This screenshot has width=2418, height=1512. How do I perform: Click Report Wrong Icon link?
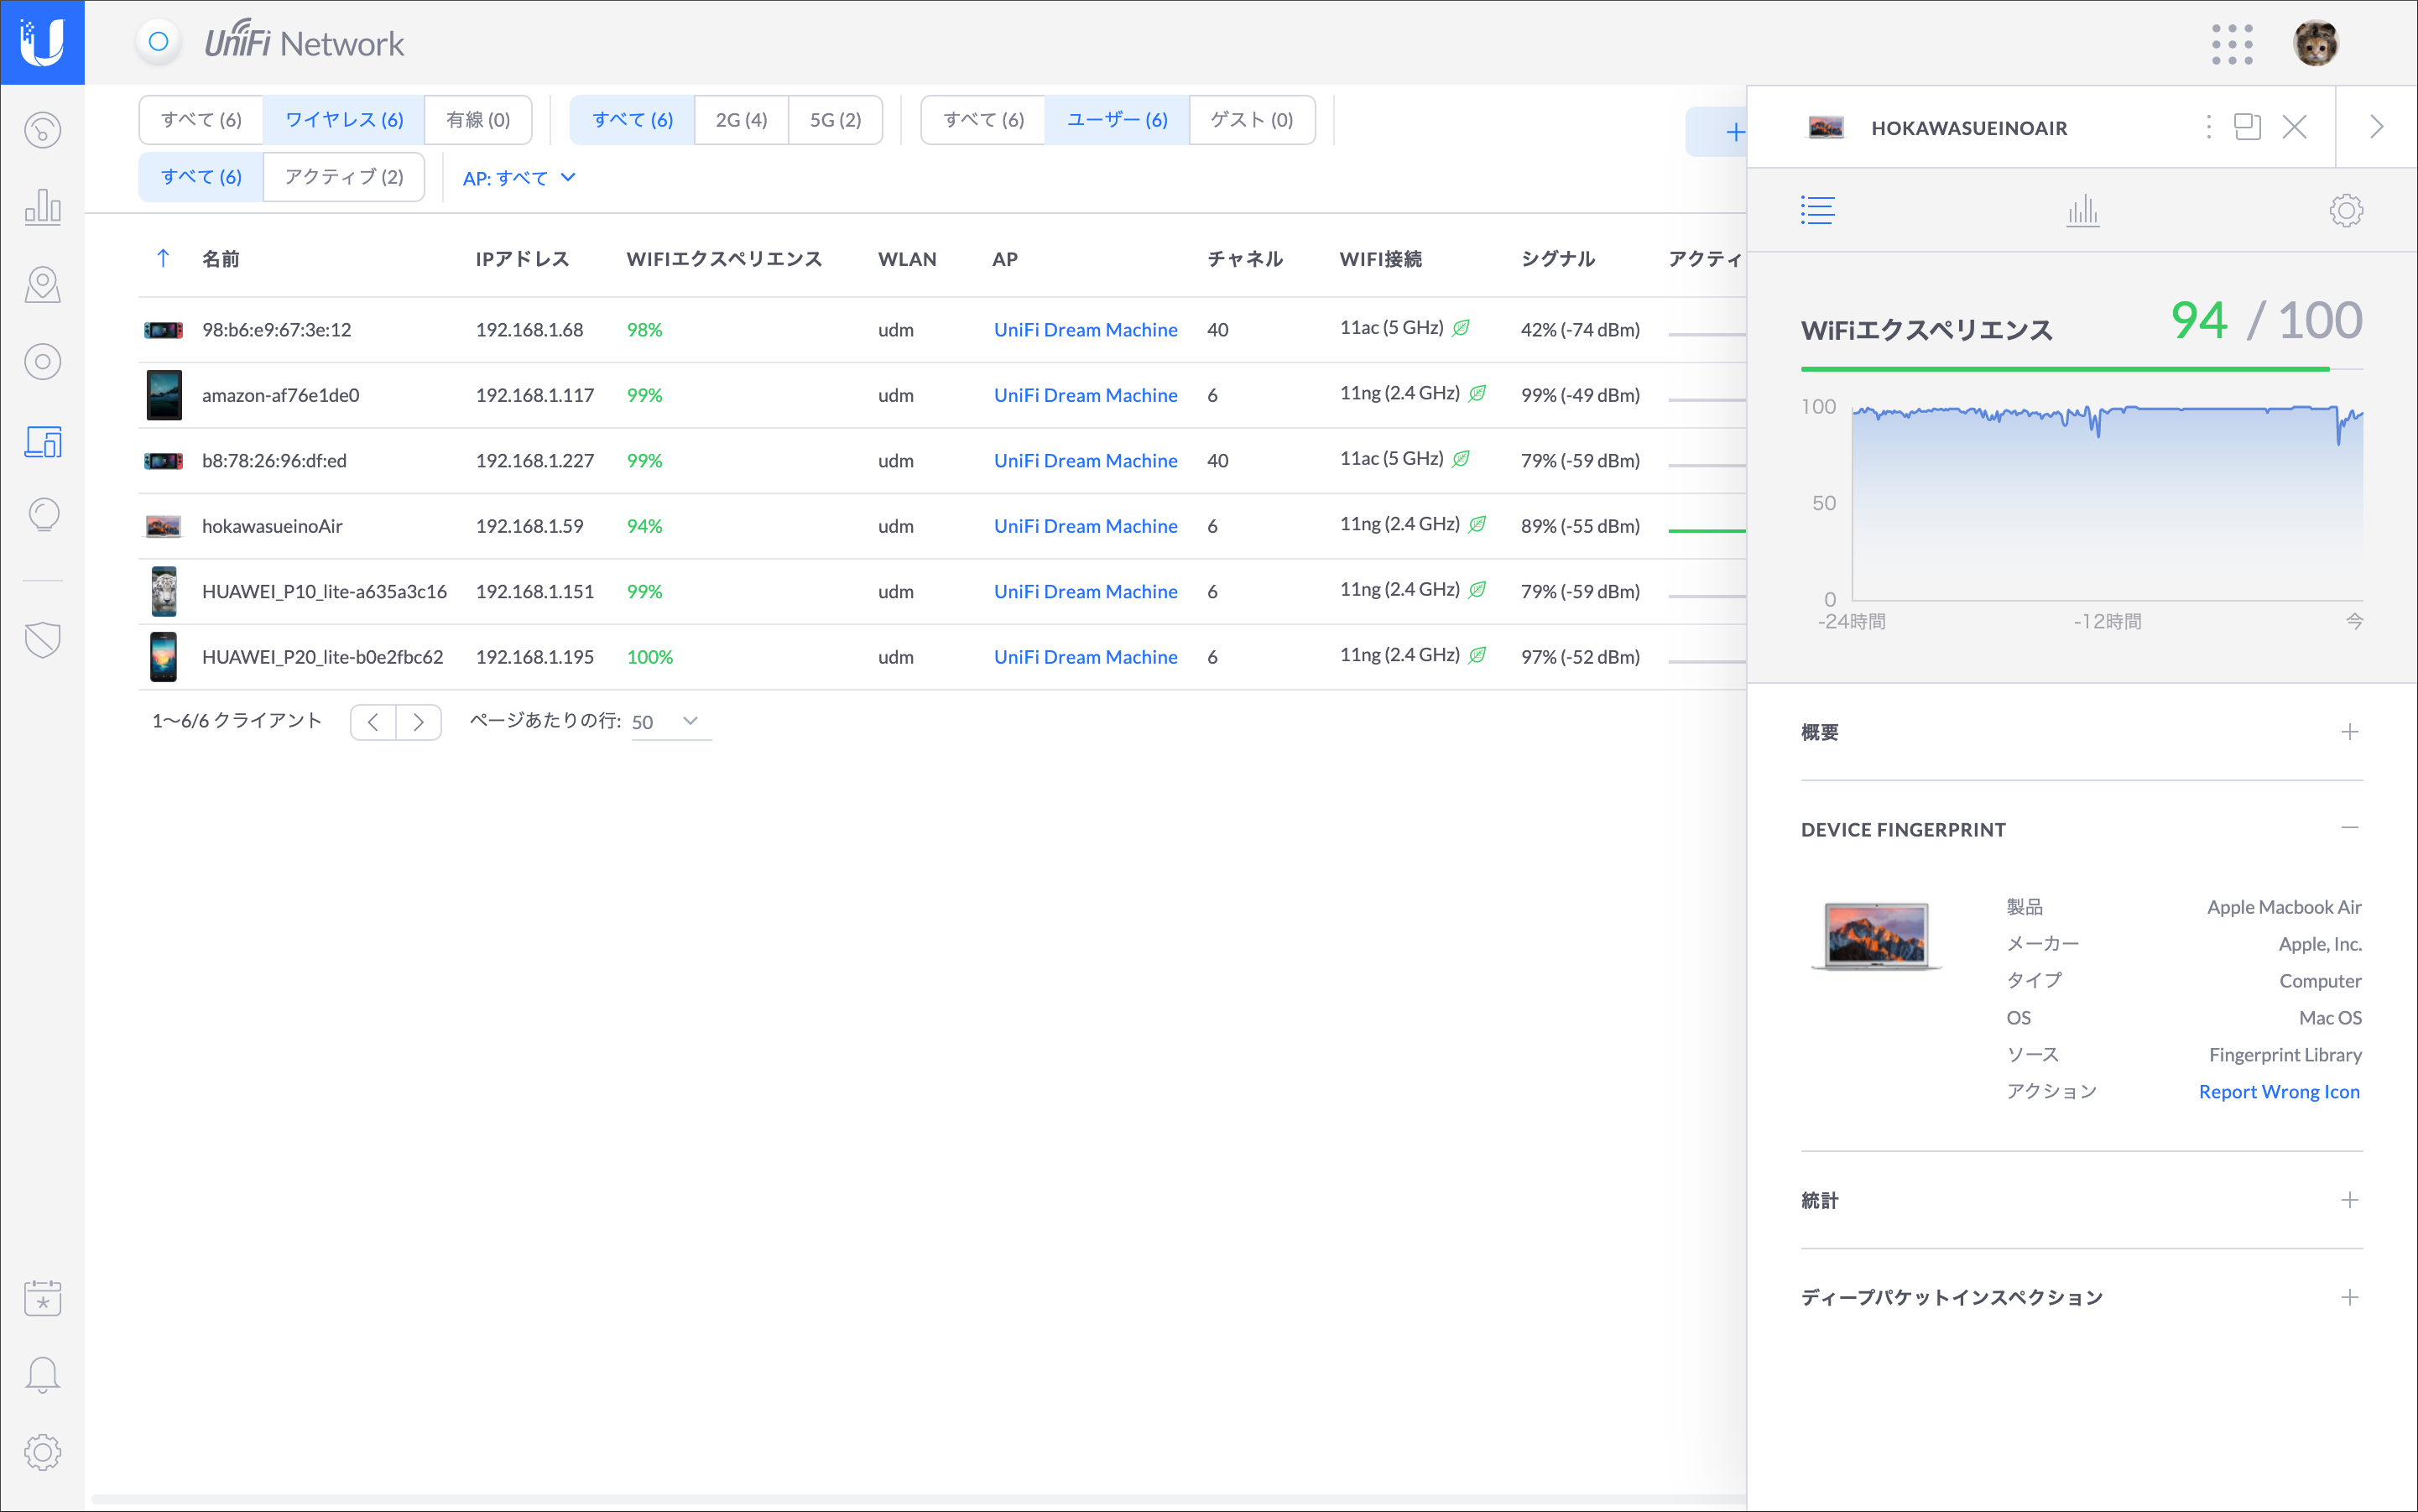(x=2279, y=1092)
